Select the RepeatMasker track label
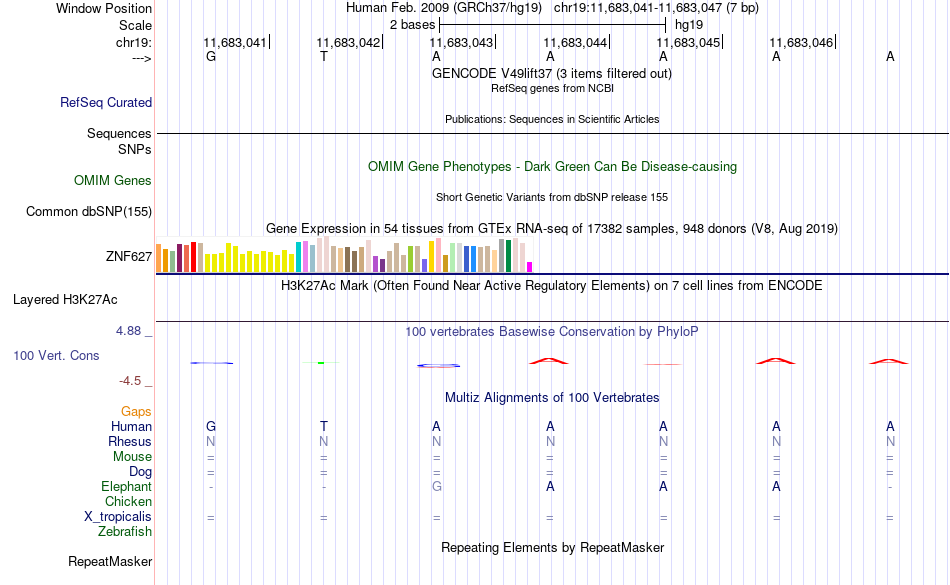The image size is (950, 585). (x=110, y=561)
